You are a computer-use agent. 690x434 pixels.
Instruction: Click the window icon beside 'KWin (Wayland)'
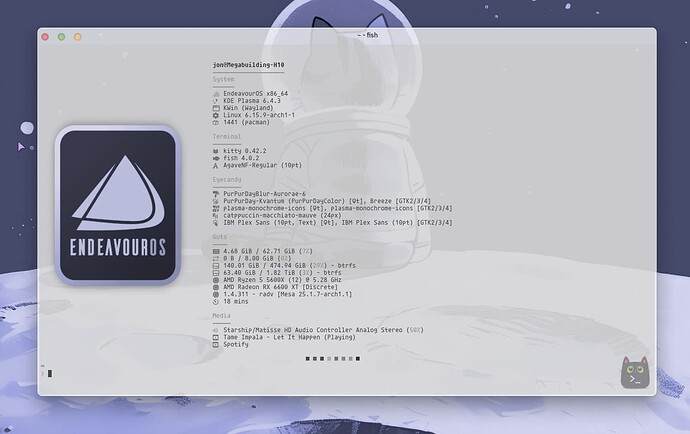(216, 108)
